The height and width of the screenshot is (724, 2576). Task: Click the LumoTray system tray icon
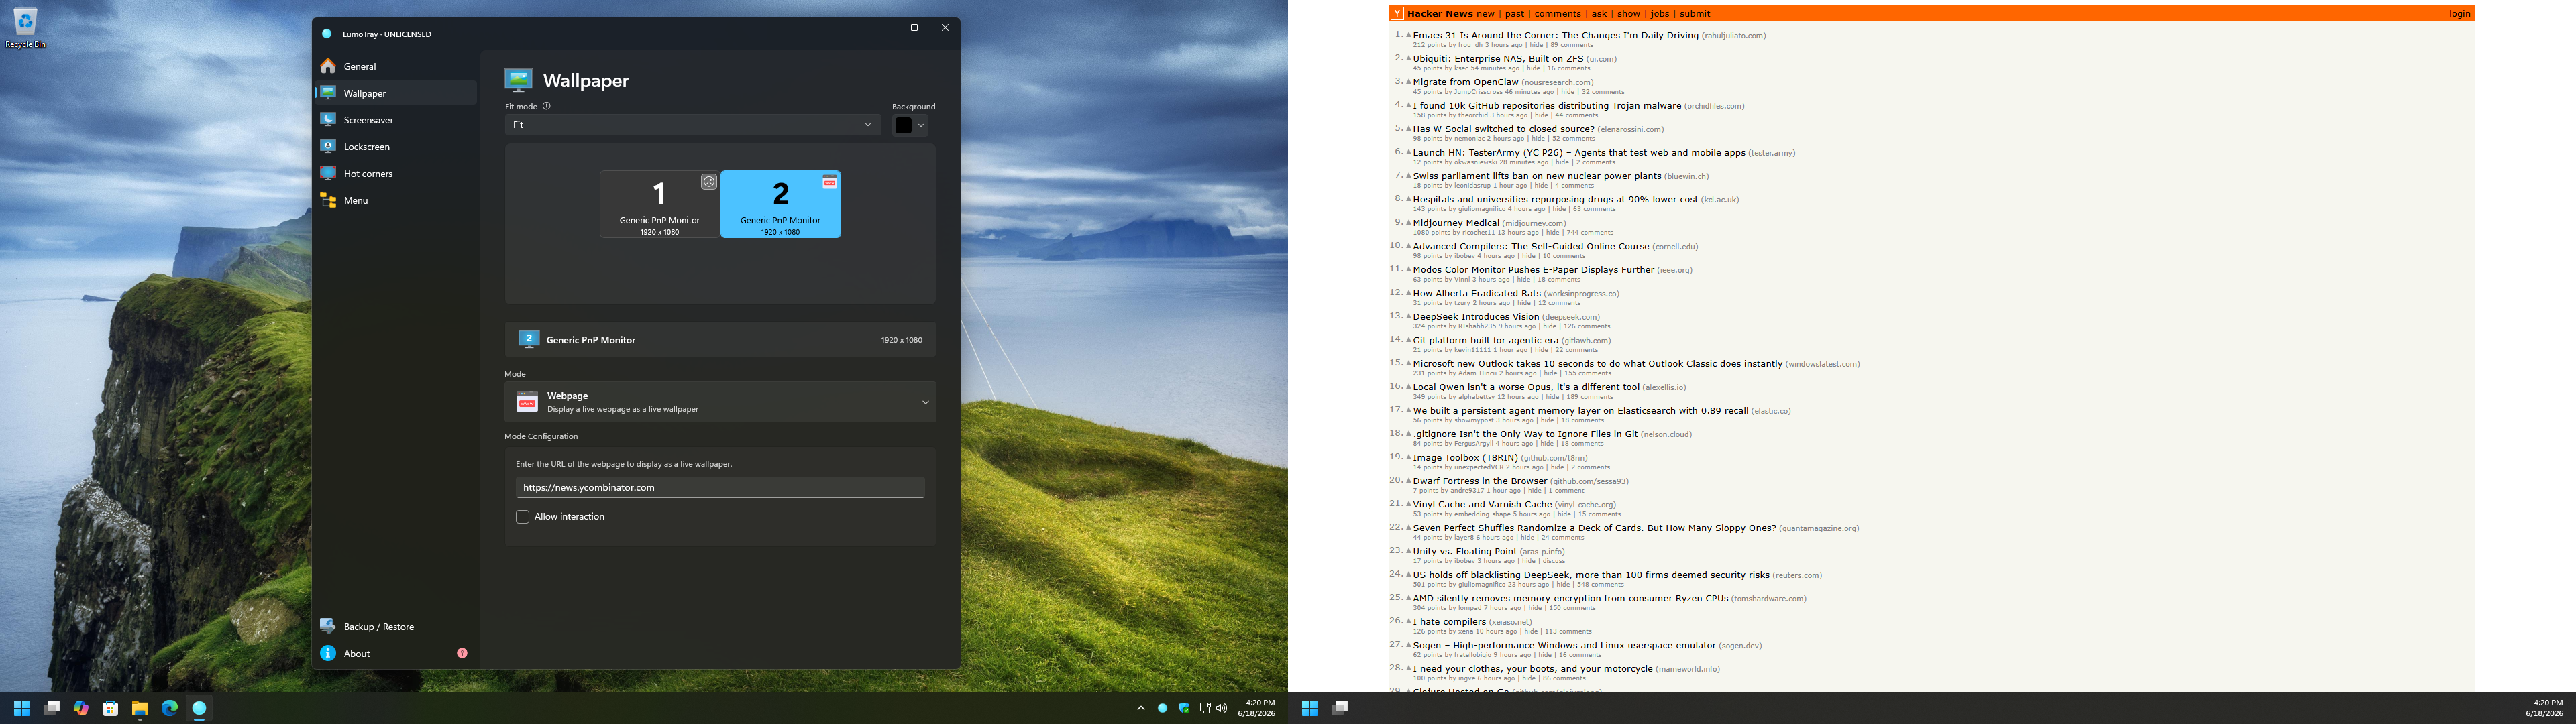[x=1162, y=708]
